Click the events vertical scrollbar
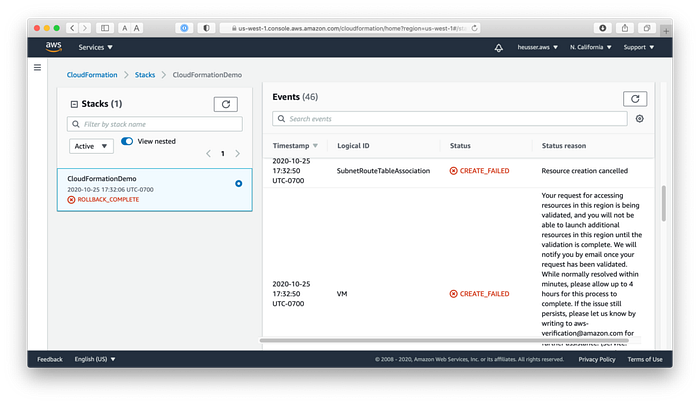700x404 pixels. 664,203
